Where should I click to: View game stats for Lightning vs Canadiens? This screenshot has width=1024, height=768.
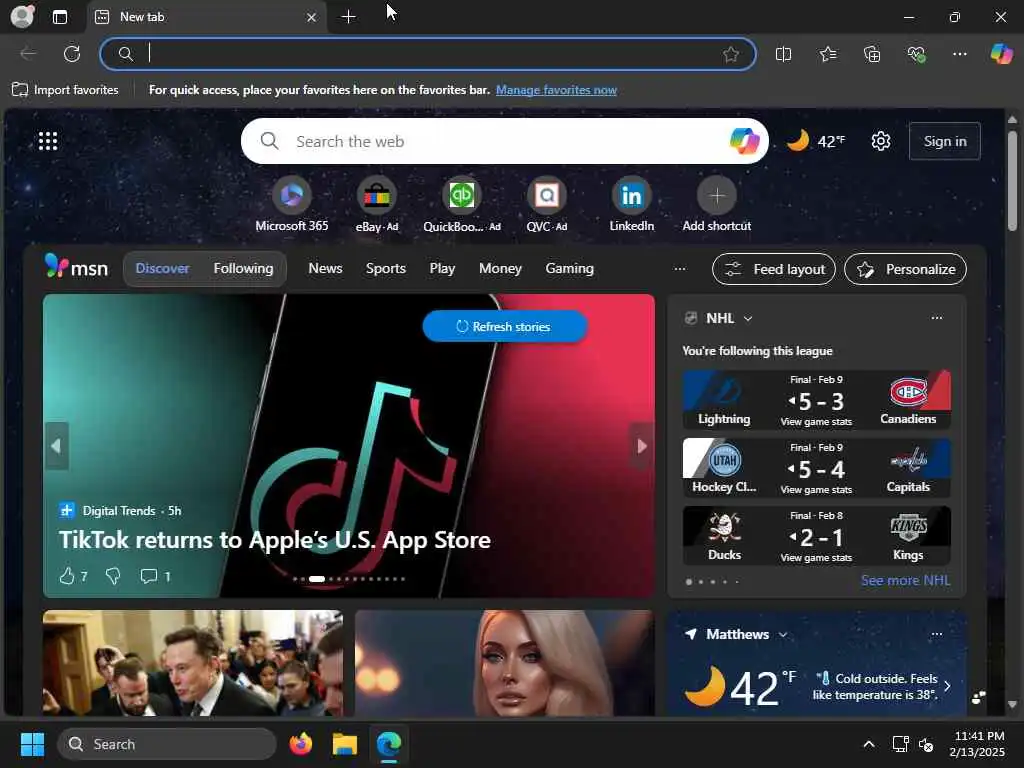point(816,422)
